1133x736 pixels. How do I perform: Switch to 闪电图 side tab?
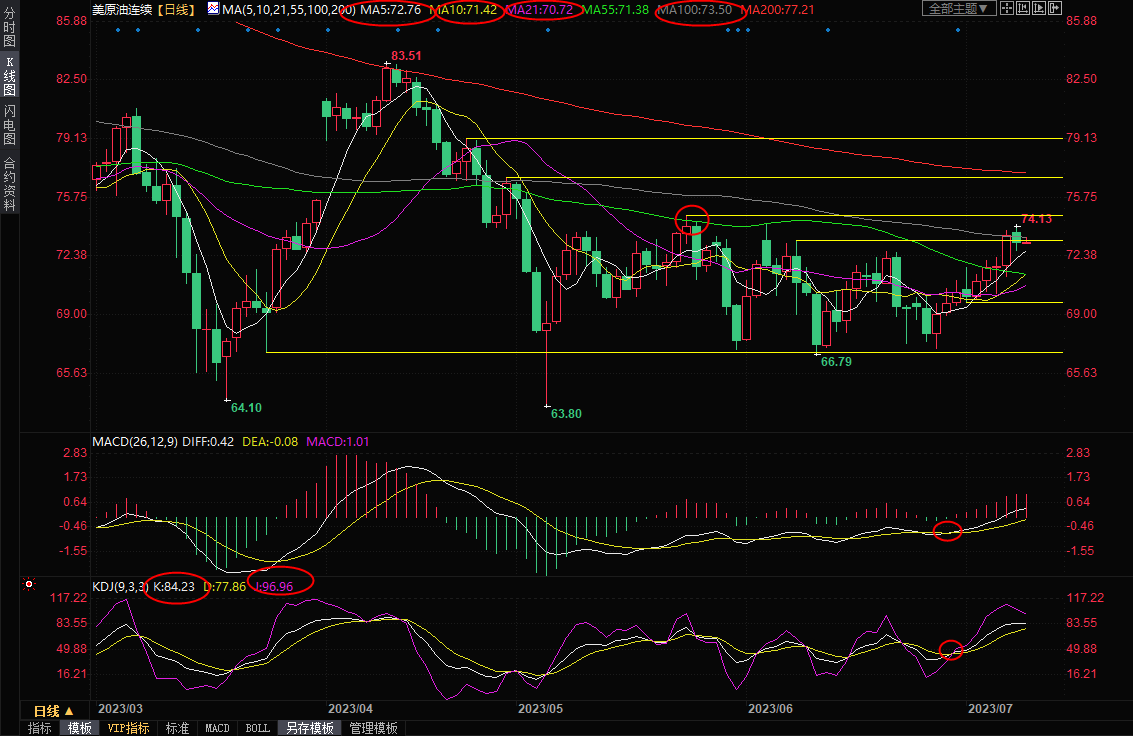point(9,123)
